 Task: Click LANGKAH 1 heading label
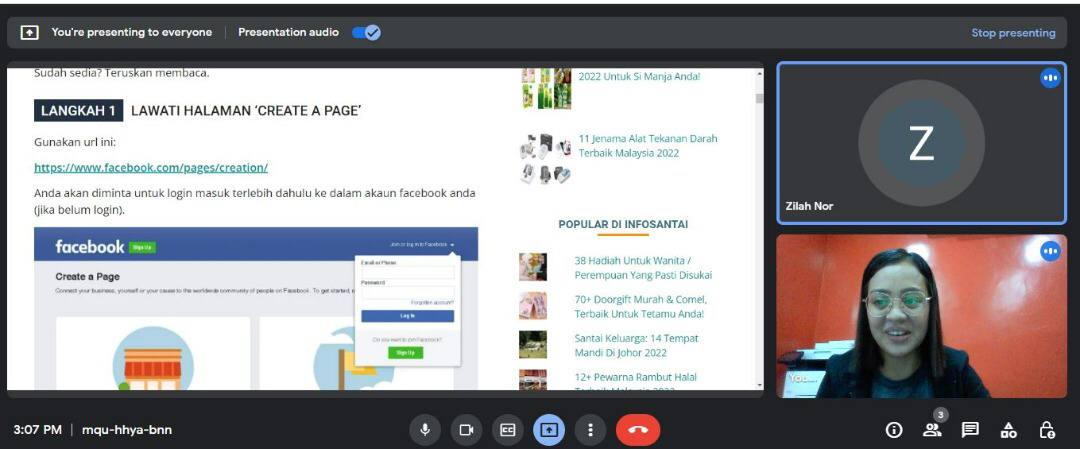[x=79, y=111]
